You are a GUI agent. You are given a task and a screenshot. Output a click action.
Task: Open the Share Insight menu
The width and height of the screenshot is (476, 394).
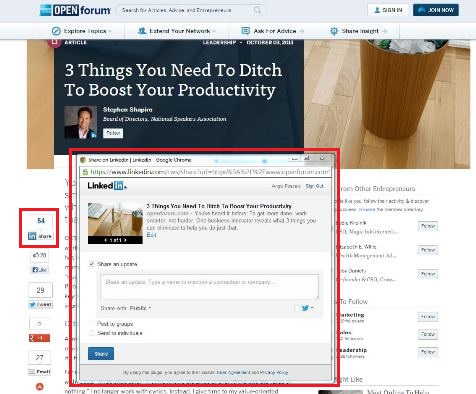tap(358, 31)
